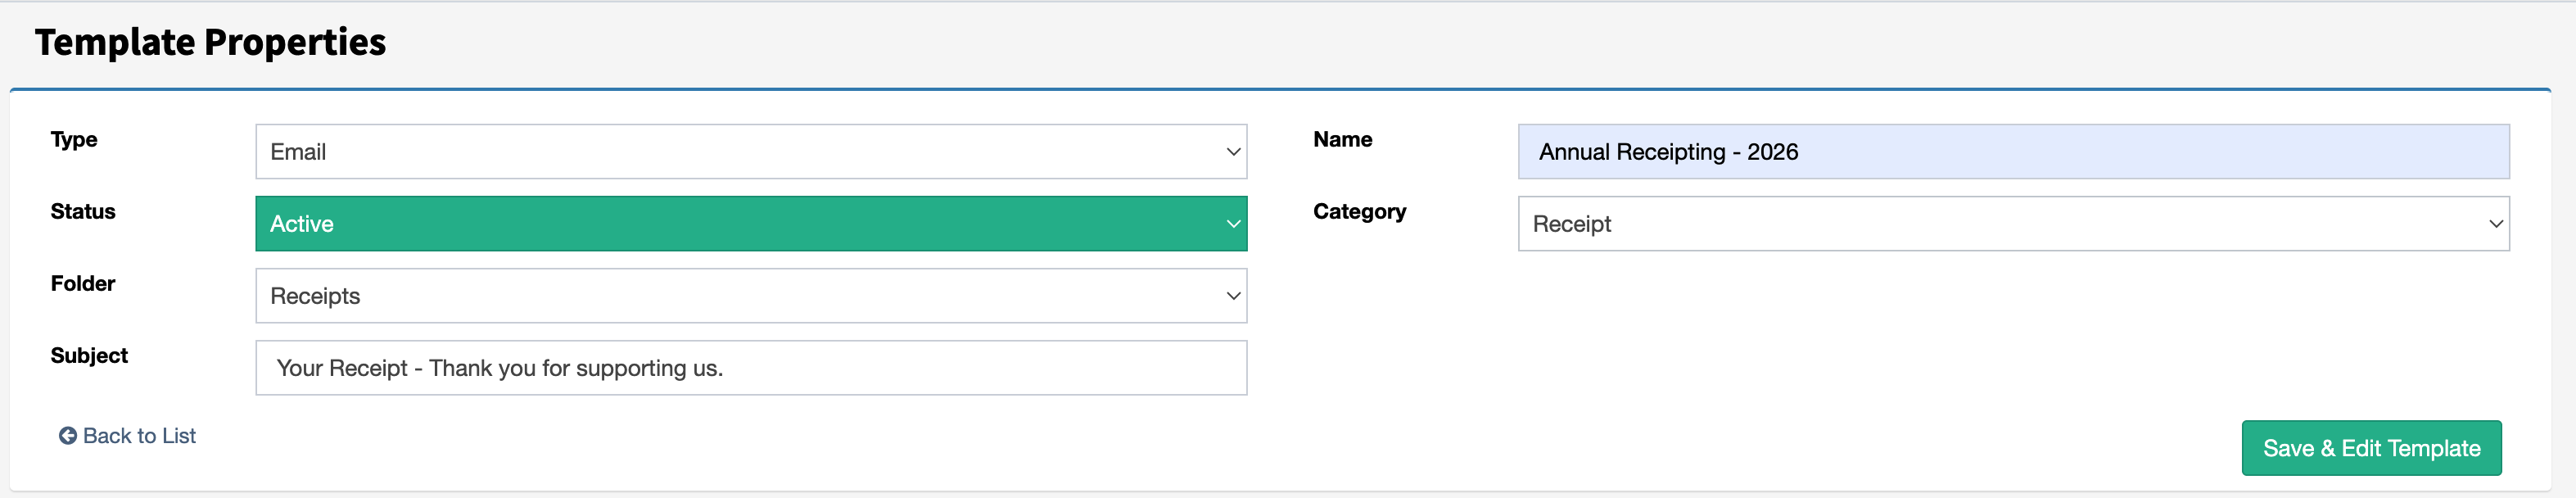Viewport: 2576px width, 498px height.
Task: Click the Name field label
Action: 1342,140
